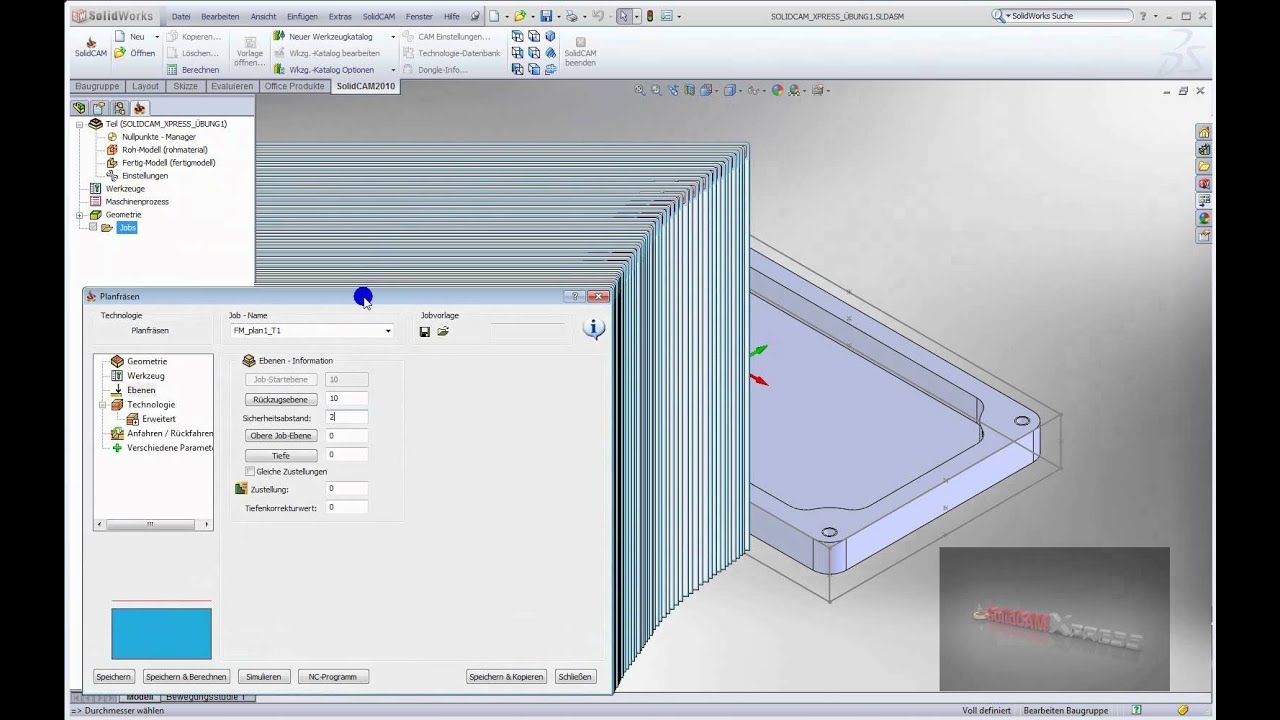Collapse the Teil SOLIDCAM_XPRESS_ÜBUNG1 tree node
The image size is (1280, 720).
point(79,124)
